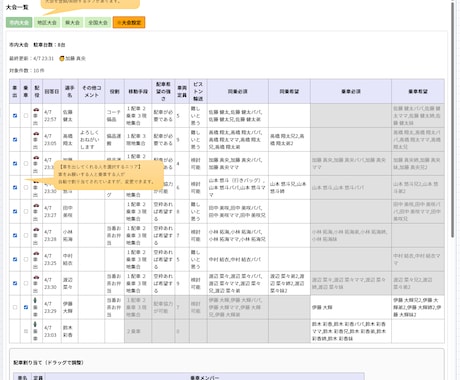Viewport: 460px width, 380px height.
Task: Click the 対象件数：10 件 text
Action: [27, 71]
